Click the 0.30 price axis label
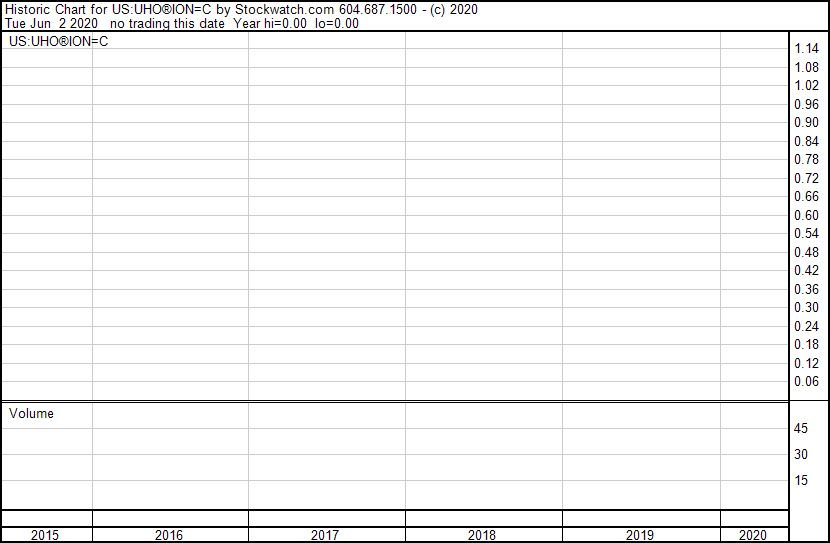This screenshot has width=830, height=543. click(806, 307)
